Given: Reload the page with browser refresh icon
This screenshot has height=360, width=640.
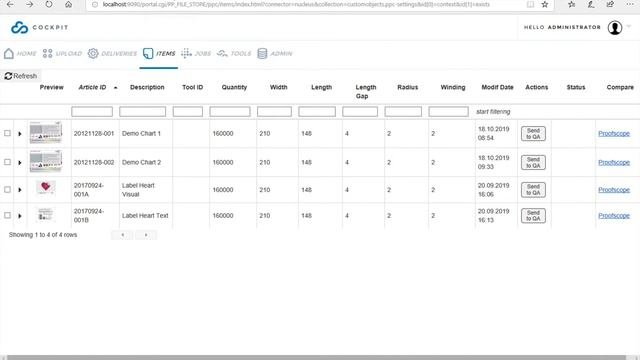Looking at the screenshot, I should (49, 4).
